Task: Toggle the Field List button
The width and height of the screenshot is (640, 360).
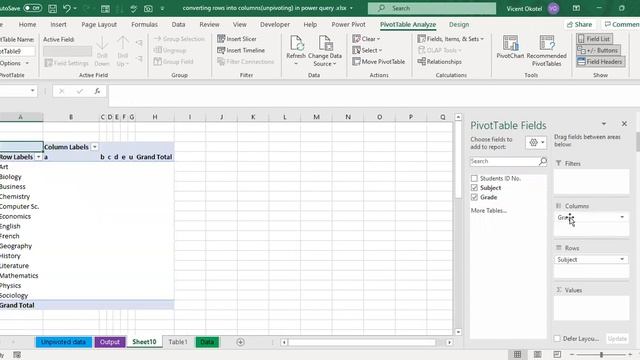Action: click(x=594, y=39)
